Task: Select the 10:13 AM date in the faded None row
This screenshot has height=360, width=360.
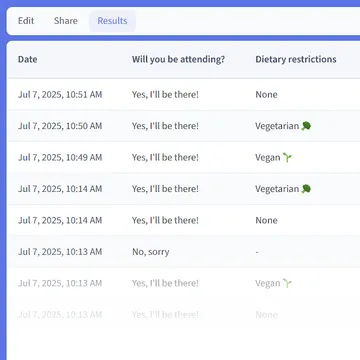Action: pos(60,315)
